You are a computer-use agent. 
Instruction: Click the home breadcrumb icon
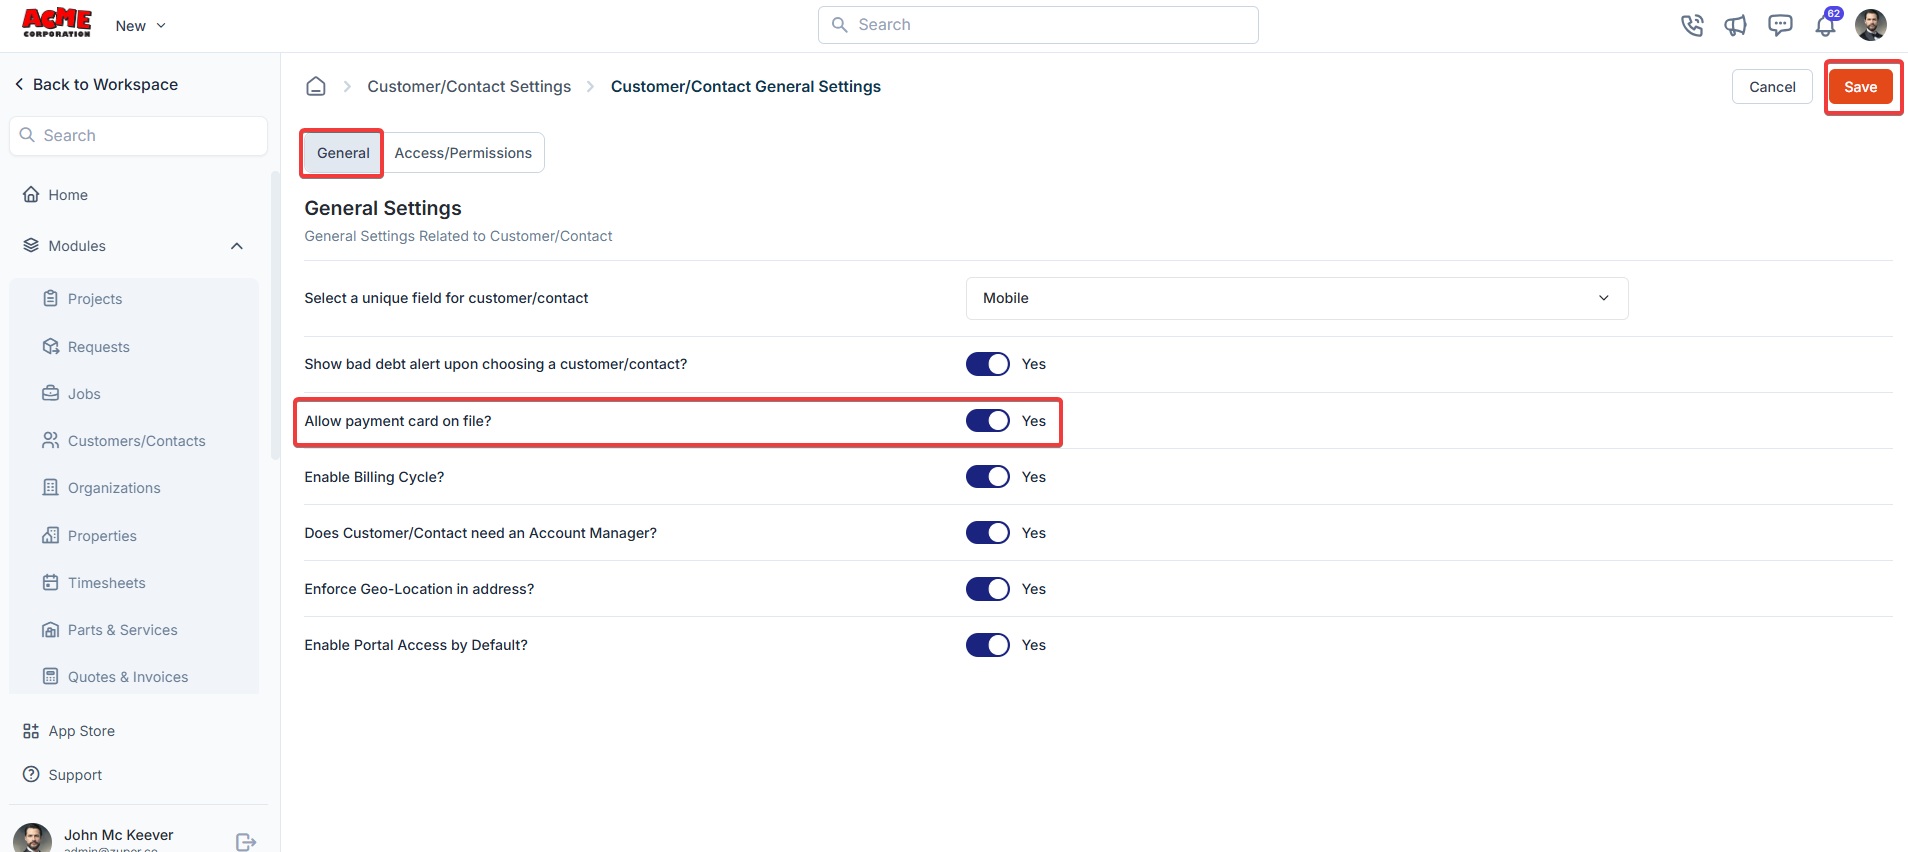pyautogui.click(x=316, y=87)
